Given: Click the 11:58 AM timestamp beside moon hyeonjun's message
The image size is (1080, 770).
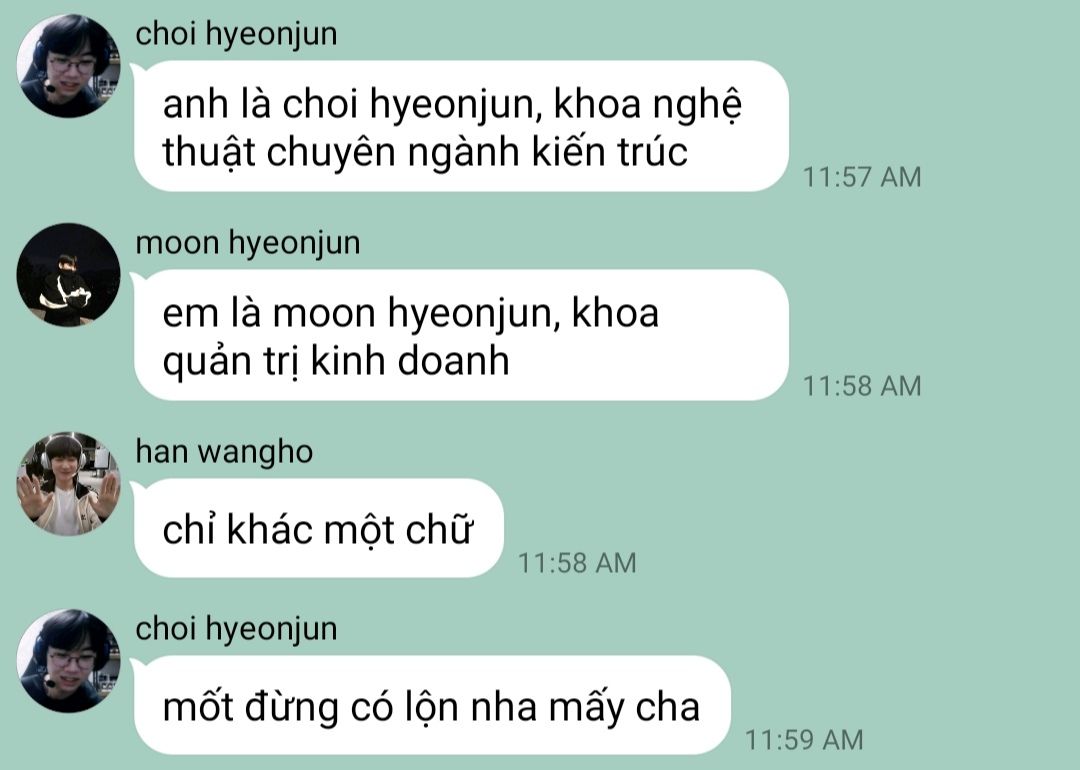Looking at the screenshot, I should pyautogui.click(x=862, y=386).
